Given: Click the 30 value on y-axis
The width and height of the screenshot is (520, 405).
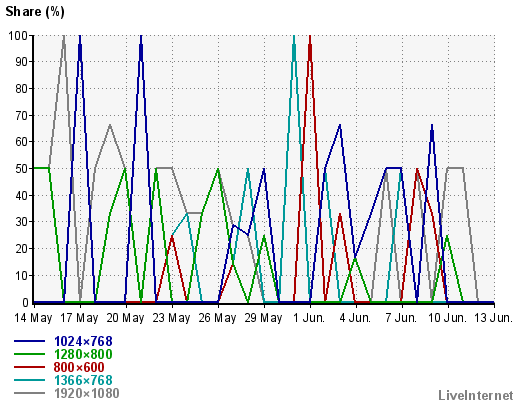Looking at the screenshot, I should pos(22,222).
